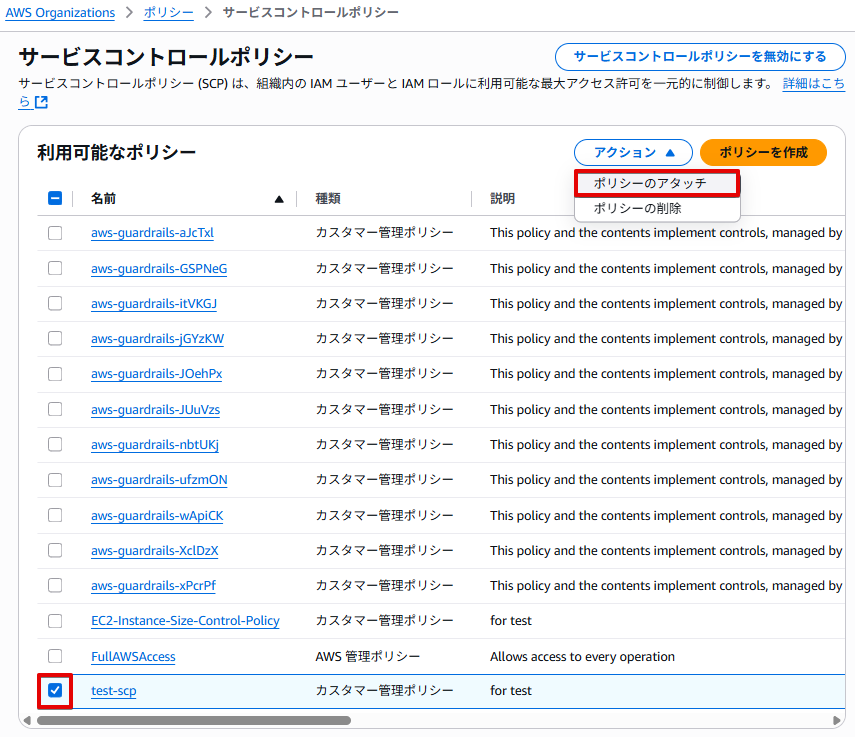Click the 種類 column header
This screenshot has width=855, height=737.
pos(328,198)
